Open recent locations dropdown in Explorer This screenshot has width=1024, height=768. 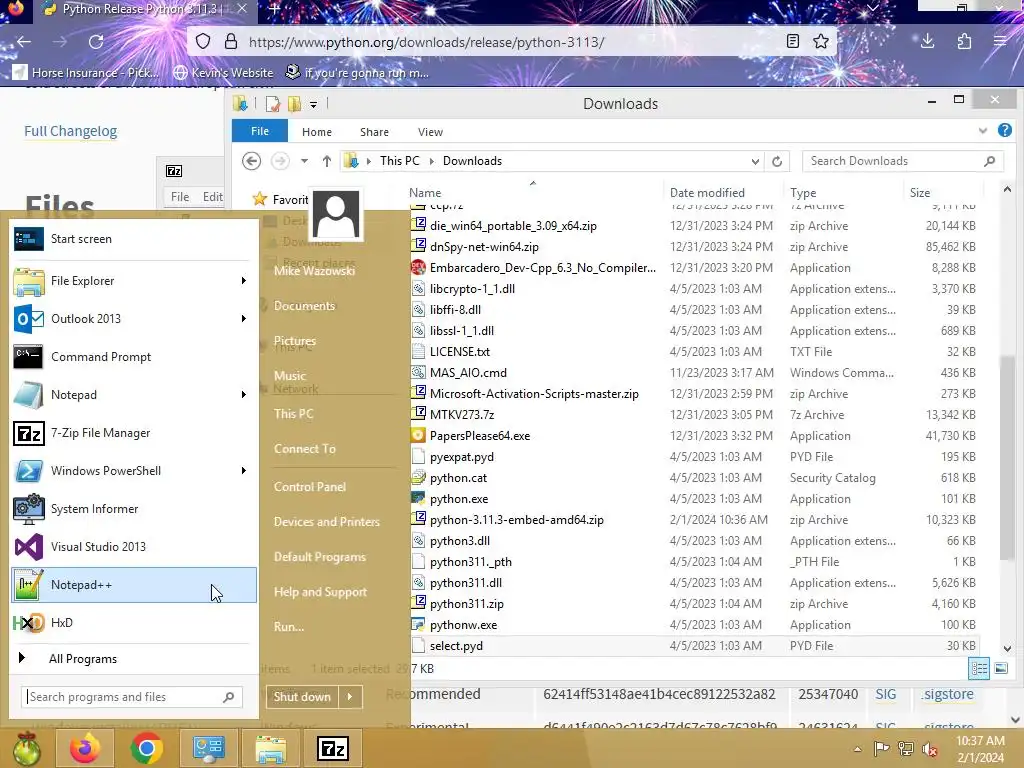click(304, 161)
